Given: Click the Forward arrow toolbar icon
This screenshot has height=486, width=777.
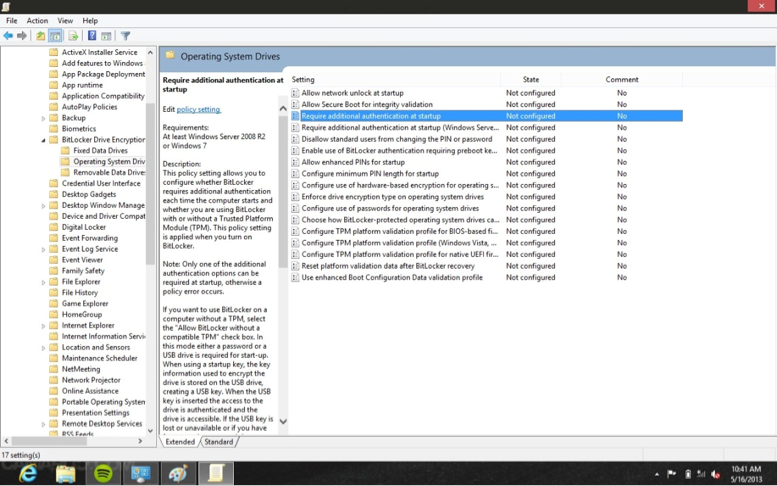Looking at the screenshot, I should (x=22, y=36).
